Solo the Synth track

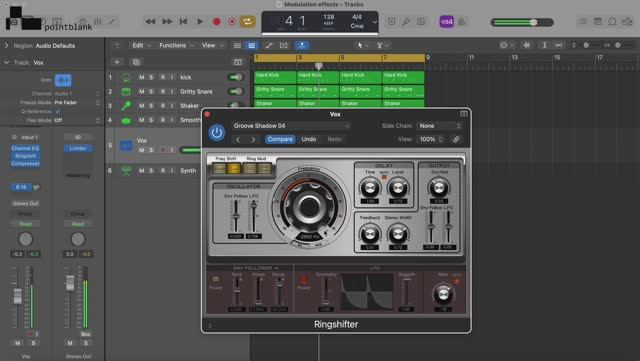click(151, 171)
